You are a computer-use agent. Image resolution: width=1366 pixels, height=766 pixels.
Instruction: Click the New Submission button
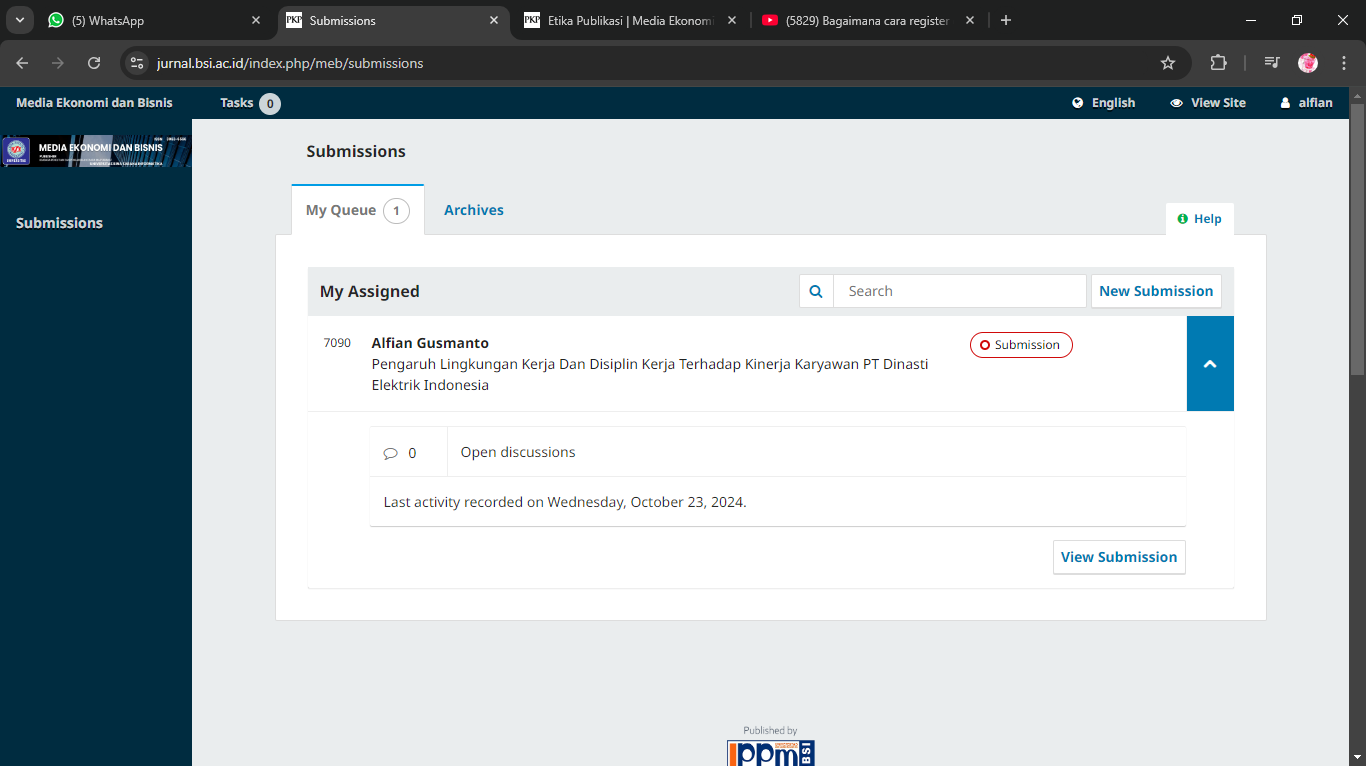click(1156, 291)
